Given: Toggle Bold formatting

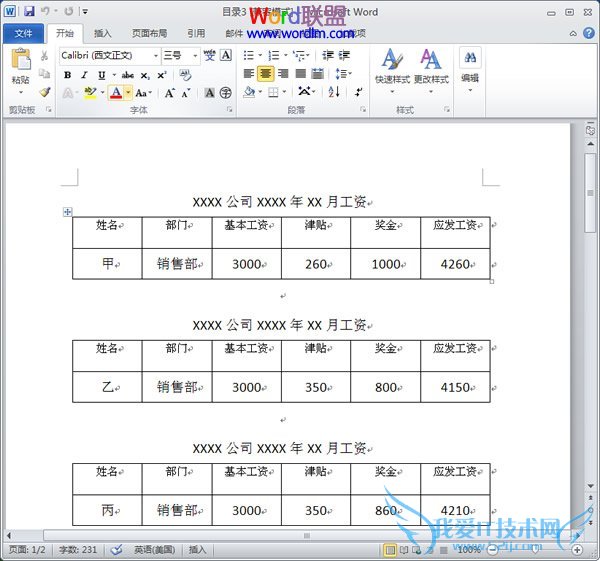Looking at the screenshot, I should tap(68, 75).
